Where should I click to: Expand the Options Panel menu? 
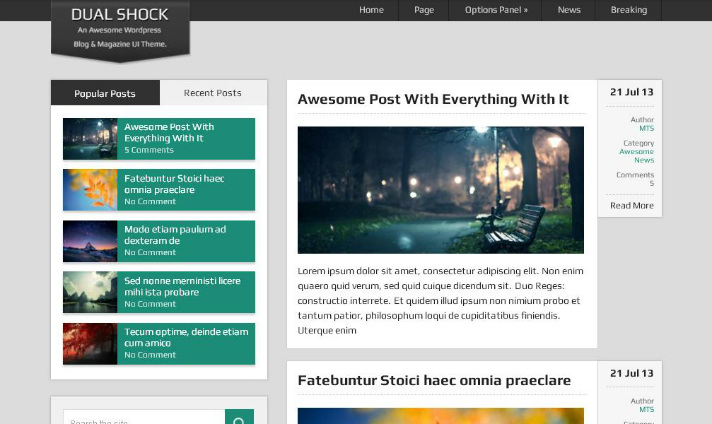tap(496, 10)
